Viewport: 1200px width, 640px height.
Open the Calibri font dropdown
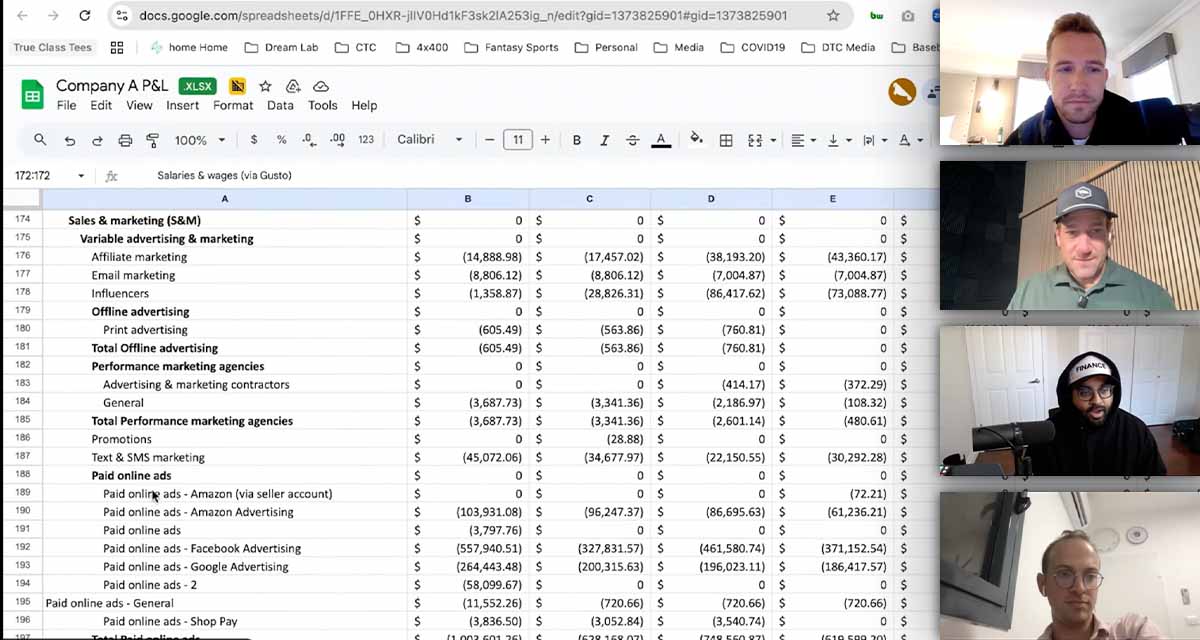pyautogui.click(x=430, y=140)
